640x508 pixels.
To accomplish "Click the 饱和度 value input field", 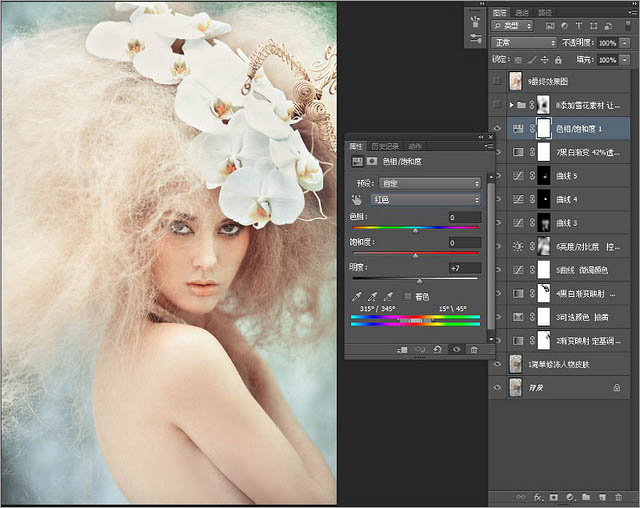I will tap(465, 243).
